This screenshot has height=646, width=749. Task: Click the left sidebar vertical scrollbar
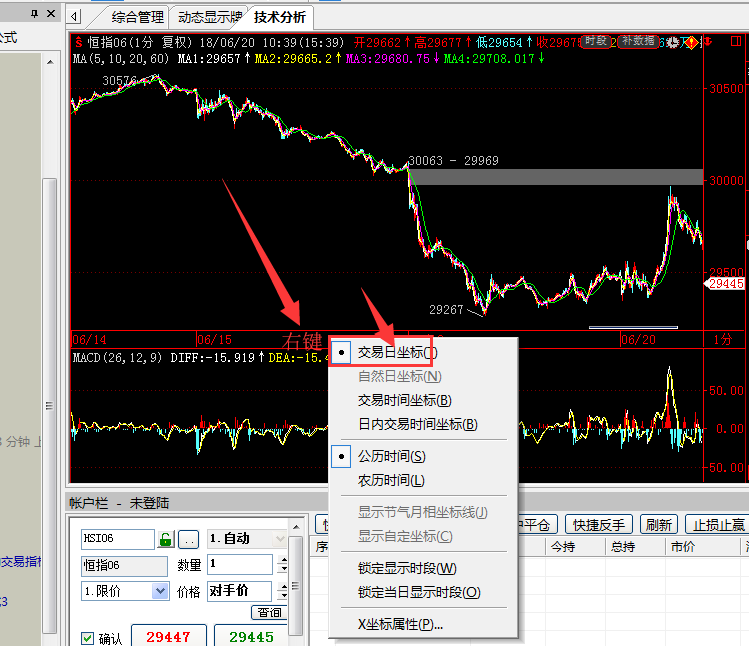(x=49, y=405)
